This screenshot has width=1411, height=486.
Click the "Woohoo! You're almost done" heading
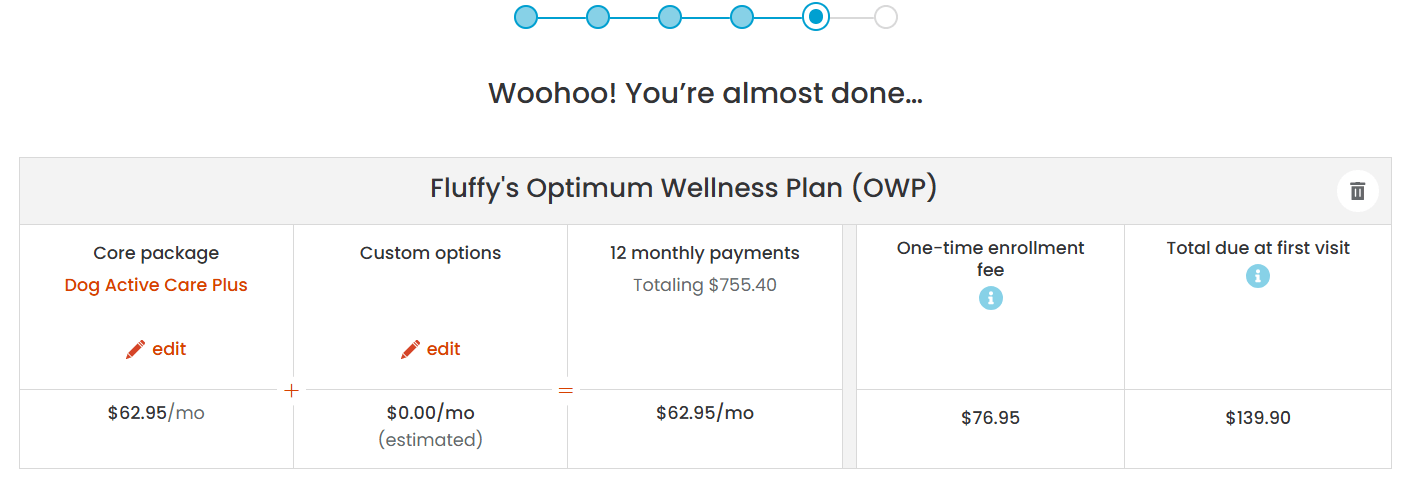pyautogui.click(x=705, y=94)
